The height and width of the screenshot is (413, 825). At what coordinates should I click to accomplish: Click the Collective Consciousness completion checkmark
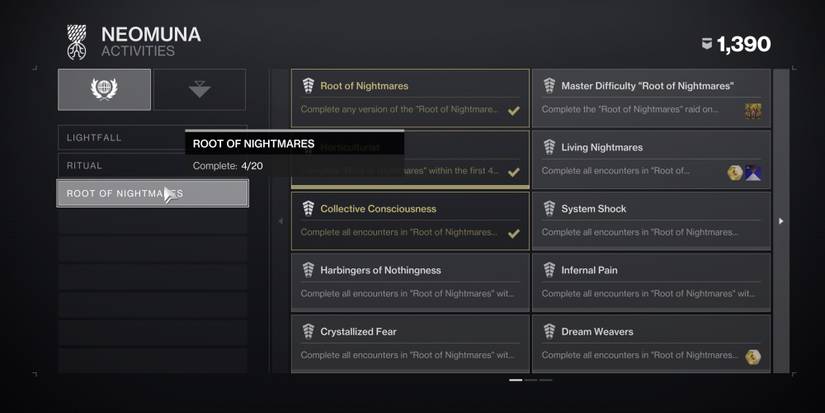coord(514,234)
